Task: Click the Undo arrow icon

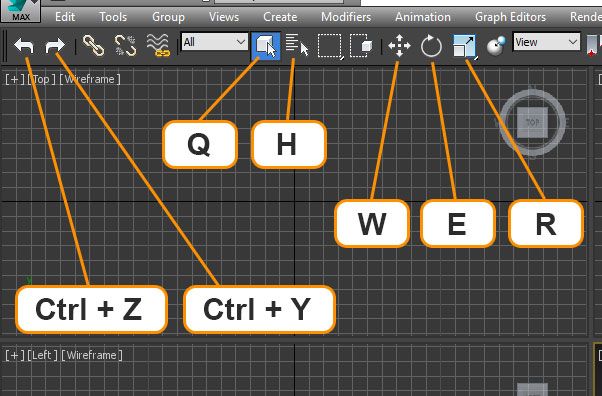Action: [x=24, y=46]
